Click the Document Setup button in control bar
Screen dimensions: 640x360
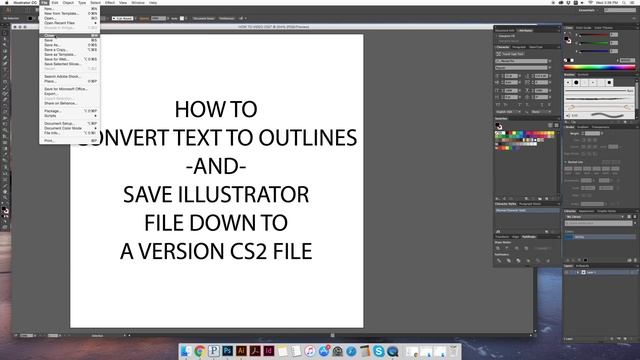pyautogui.click(x=204, y=18)
